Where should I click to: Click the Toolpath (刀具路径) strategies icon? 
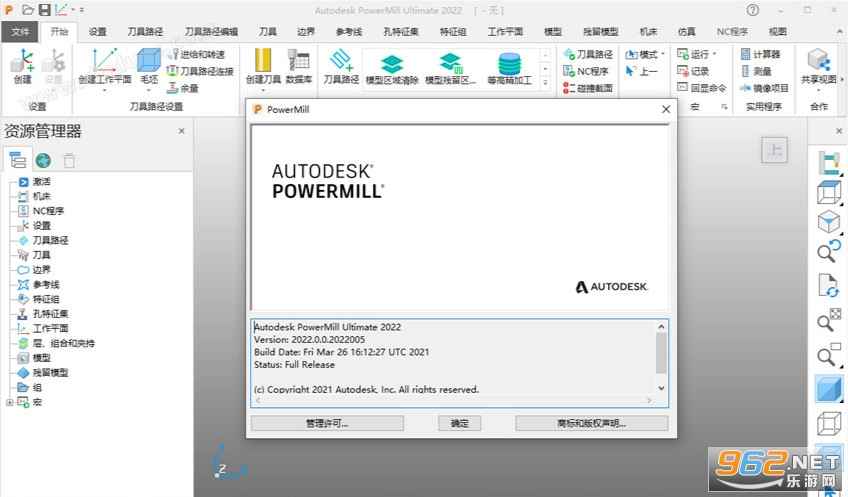click(x=341, y=67)
